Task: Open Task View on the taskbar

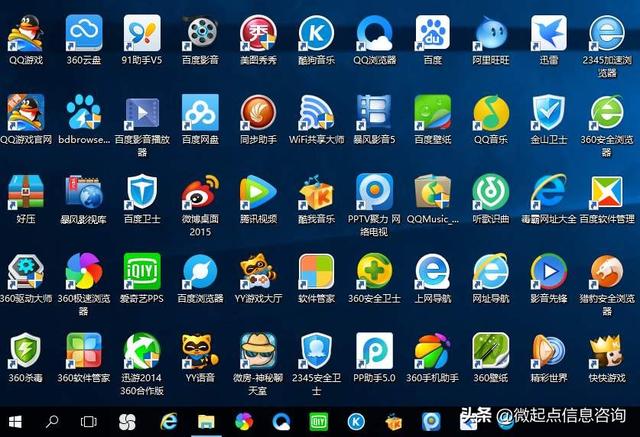Action: point(89,422)
